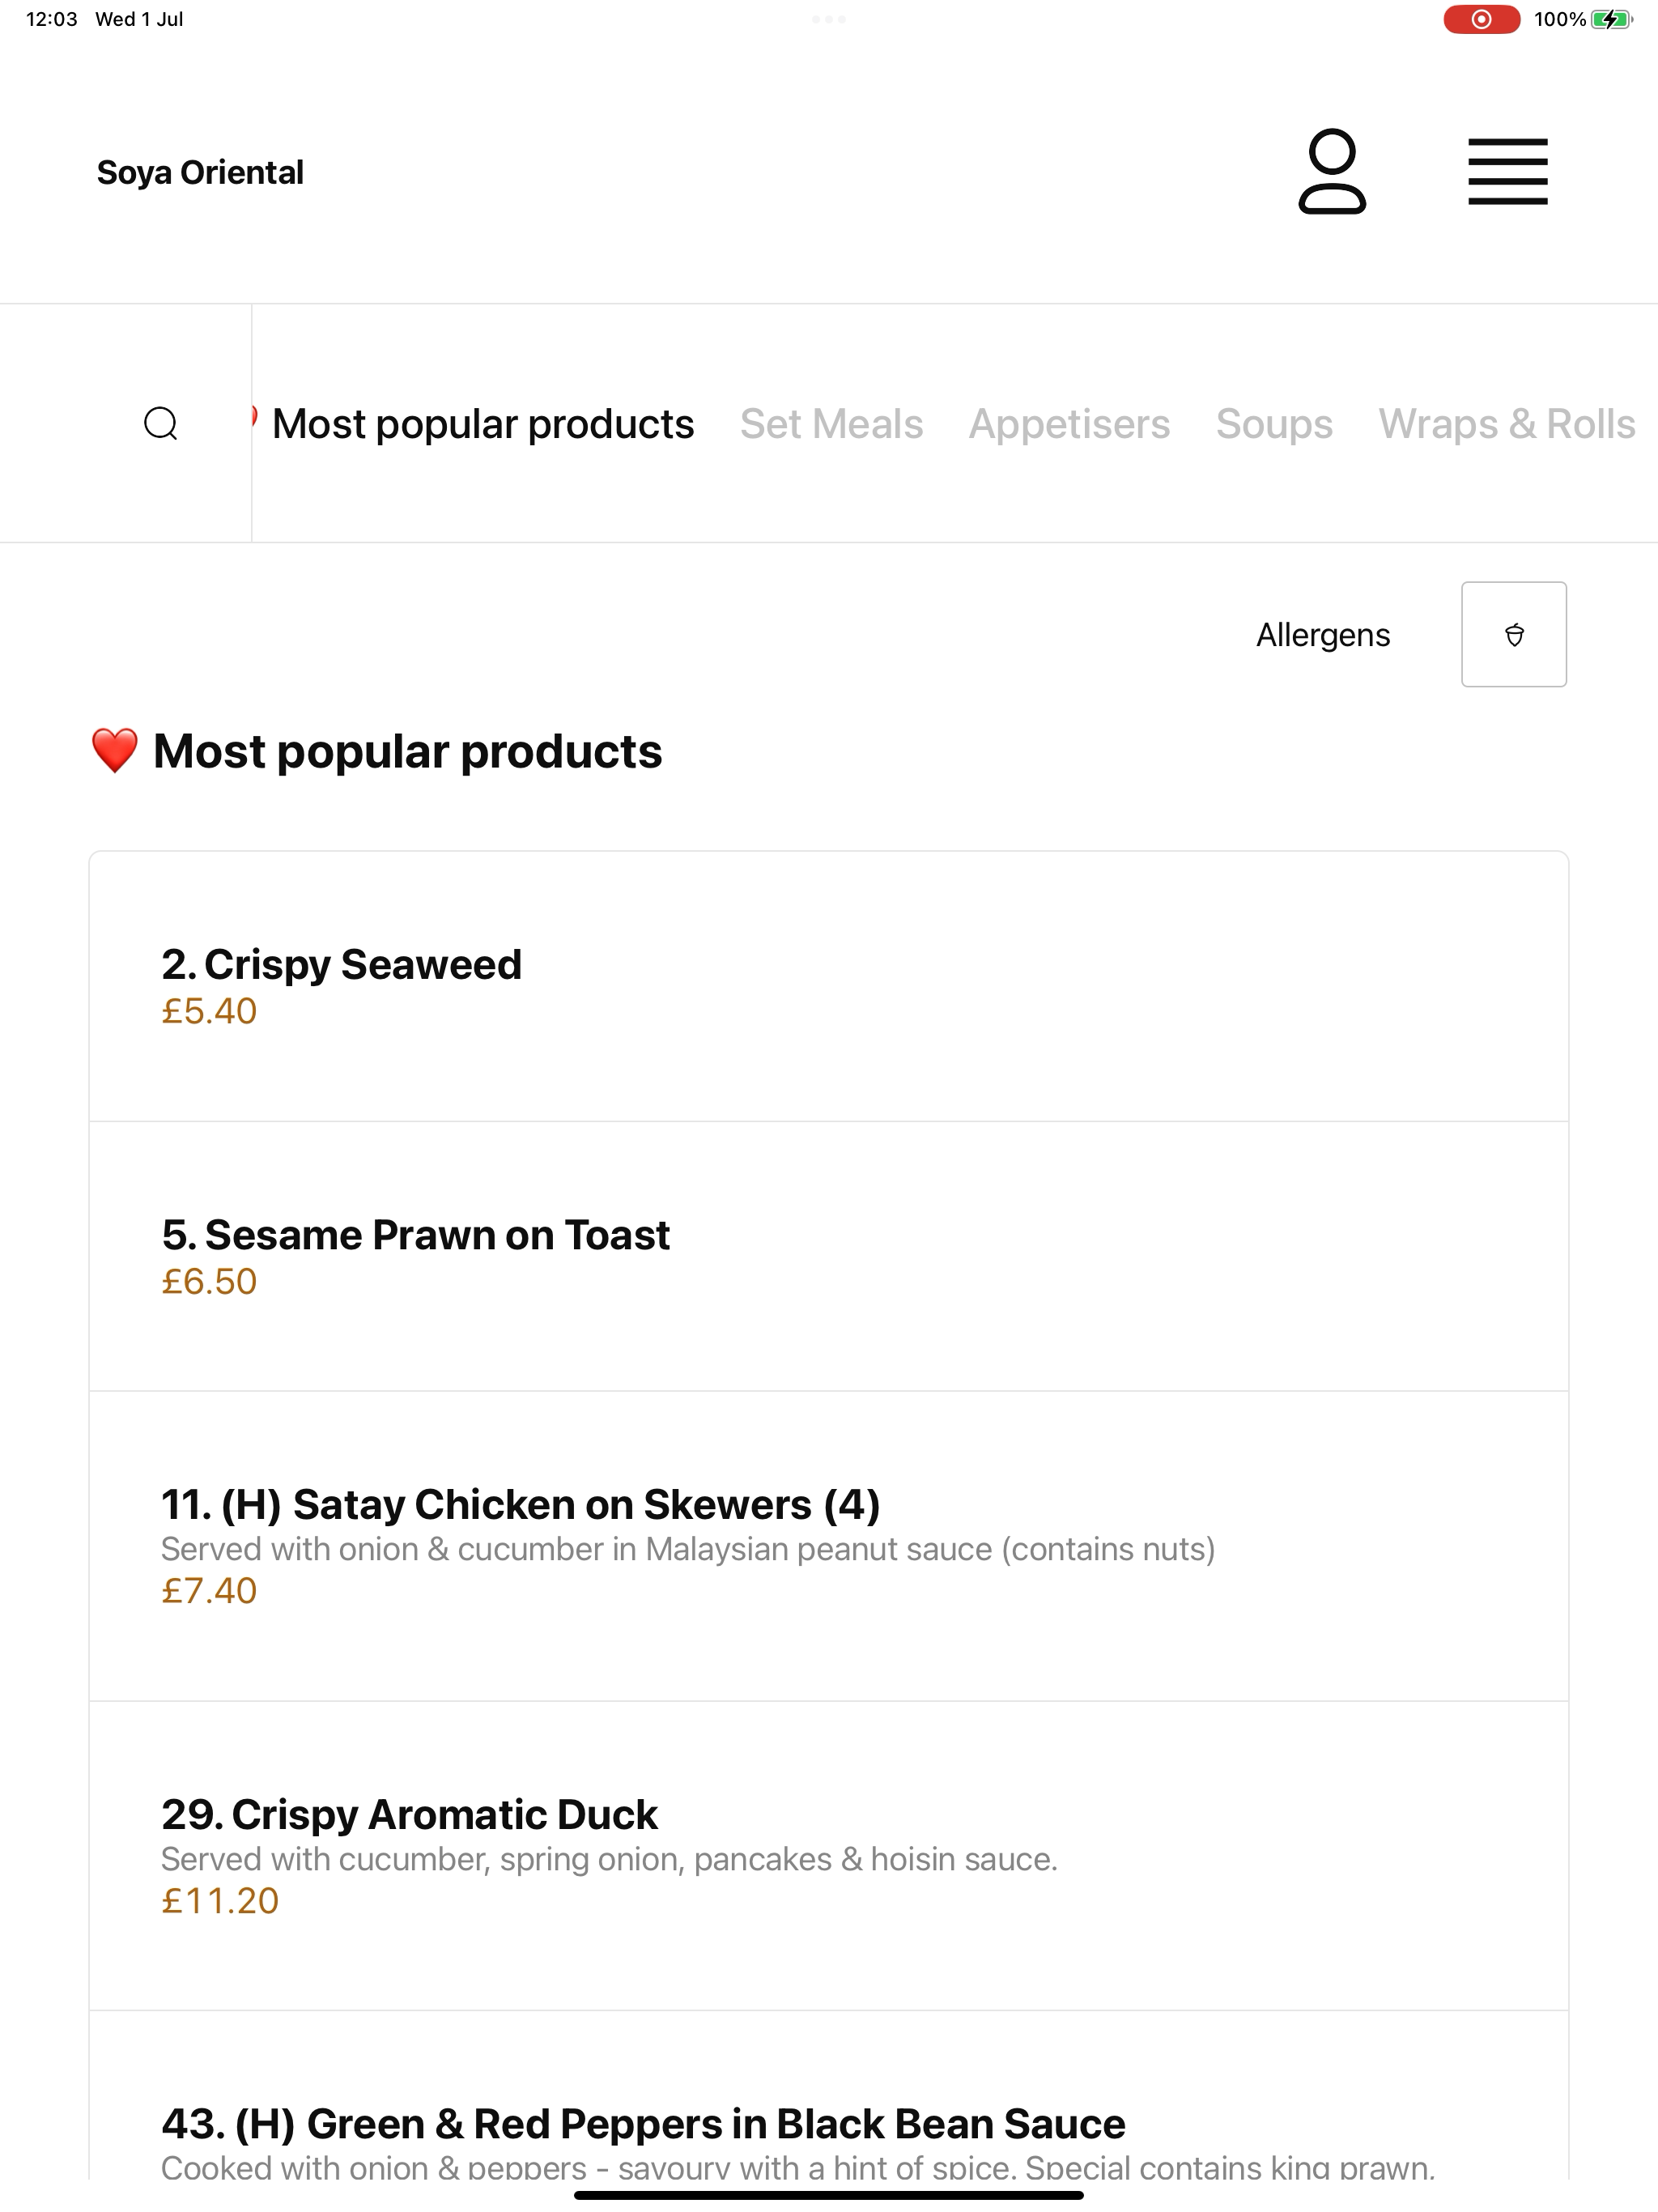The width and height of the screenshot is (1658, 2212).
Task: Open the allergens acorn icon button
Action: tap(1513, 634)
